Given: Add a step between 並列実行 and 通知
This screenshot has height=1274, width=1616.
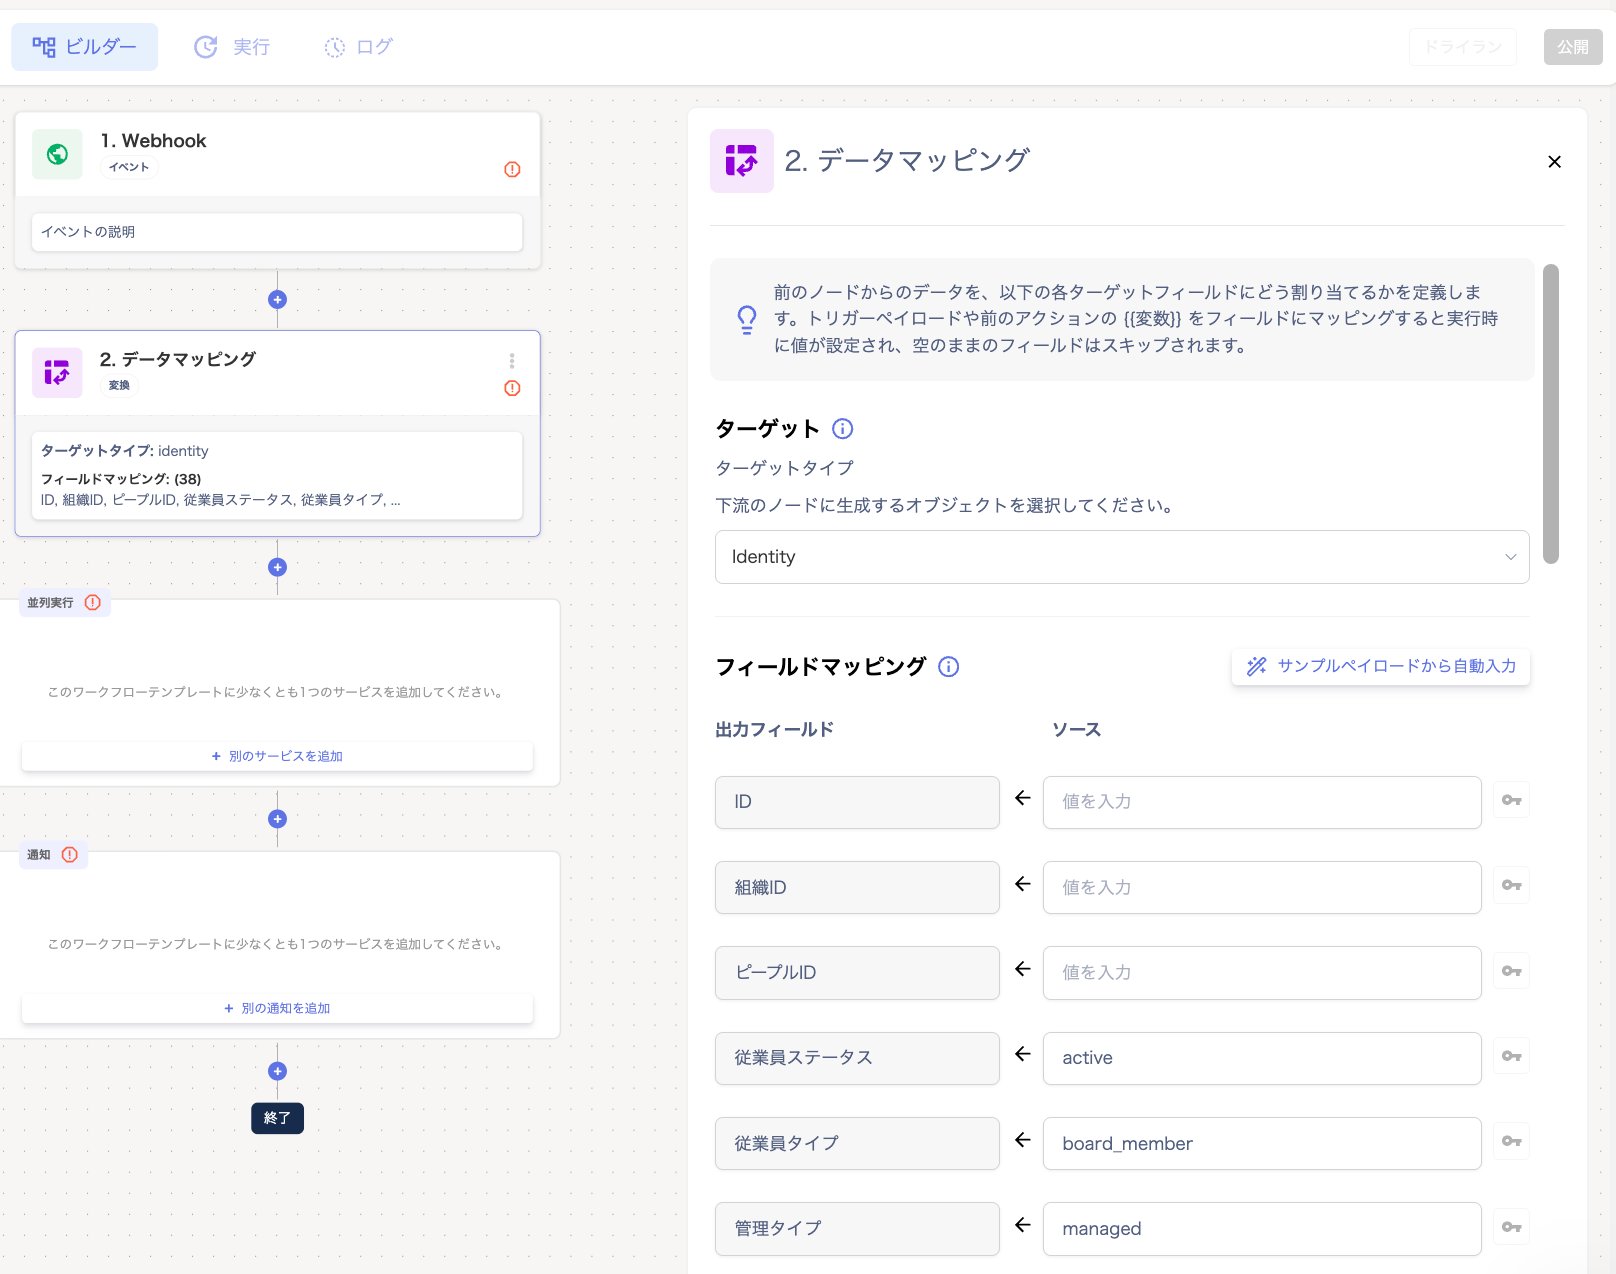Looking at the screenshot, I should click(277, 819).
